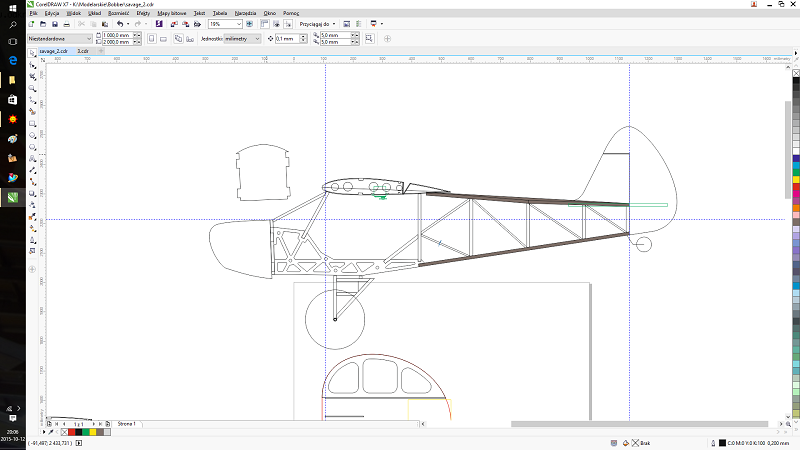
Task: Click the Print icon in toolbar
Action: coord(66,24)
